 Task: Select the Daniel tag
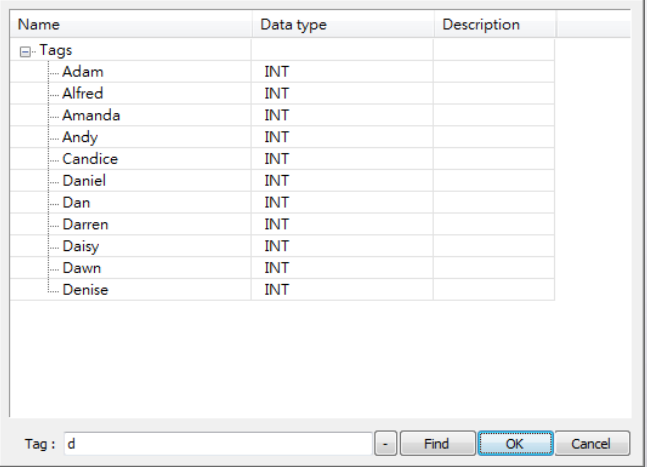(x=84, y=181)
